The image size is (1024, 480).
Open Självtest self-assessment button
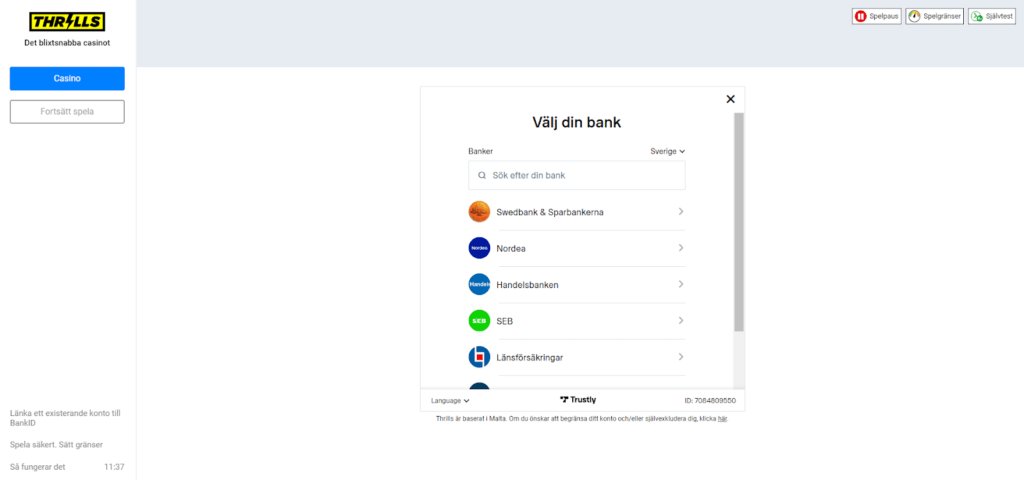pyautogui.click(x=991, y=16)
